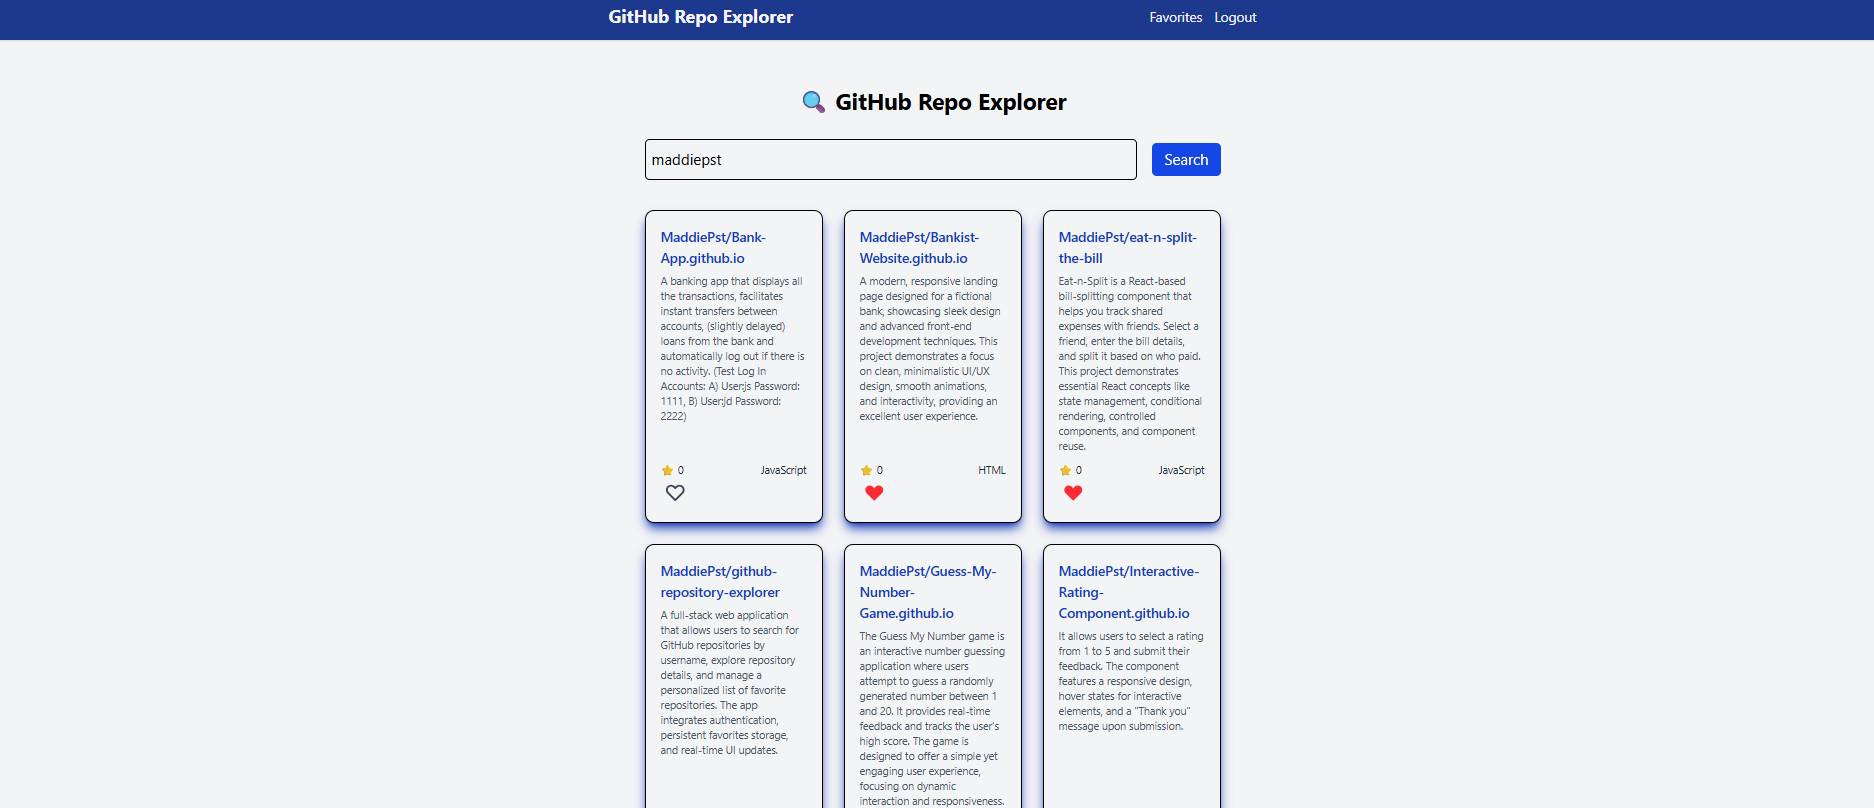Click star icon on eat-n-split-the-bill card
This screenshot has height=808, width=1874.
point(1065,470)
